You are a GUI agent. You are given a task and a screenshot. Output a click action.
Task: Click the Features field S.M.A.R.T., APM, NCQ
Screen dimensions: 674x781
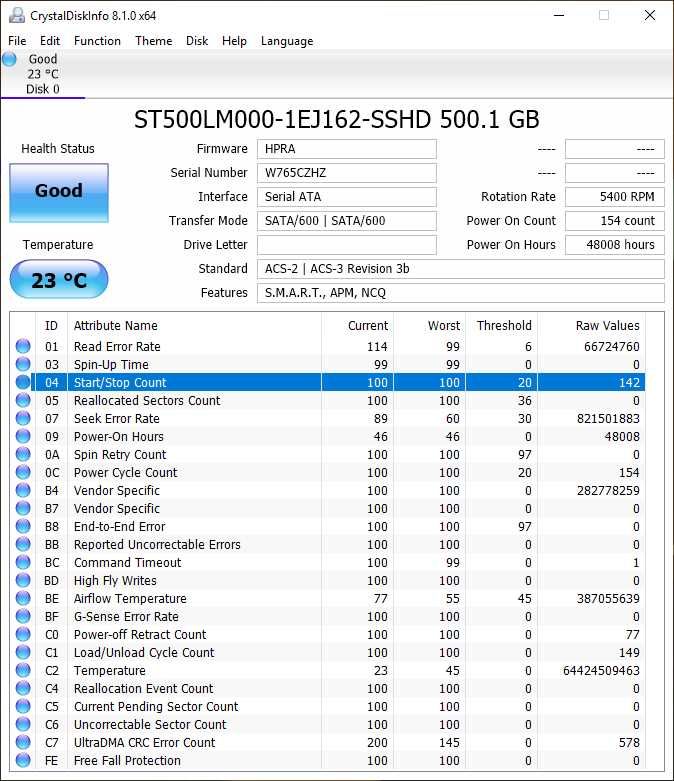[461, 292]
